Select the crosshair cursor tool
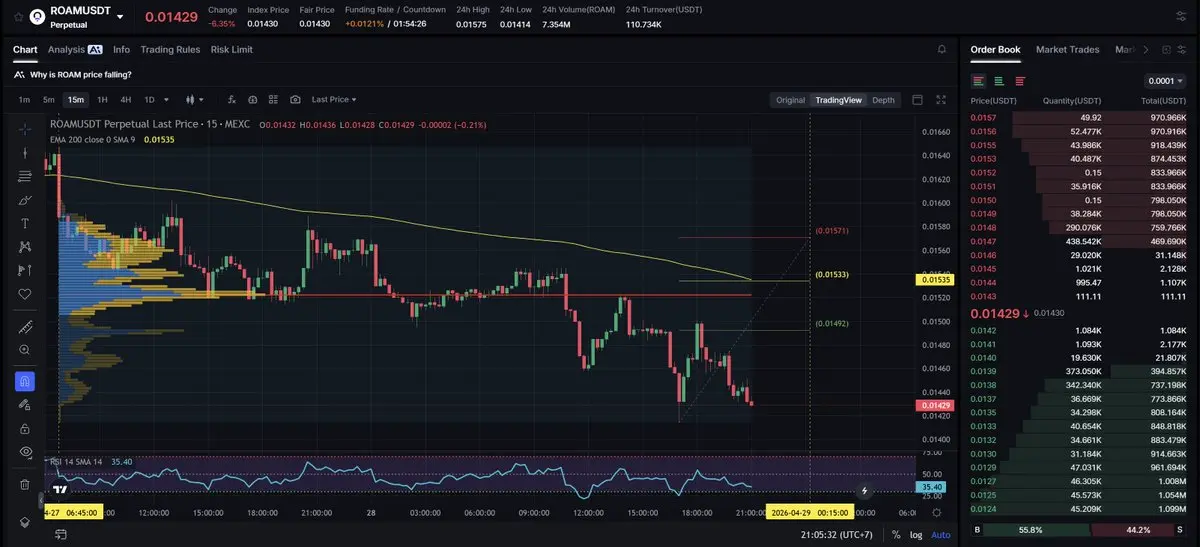 click(x=25, y=129)
